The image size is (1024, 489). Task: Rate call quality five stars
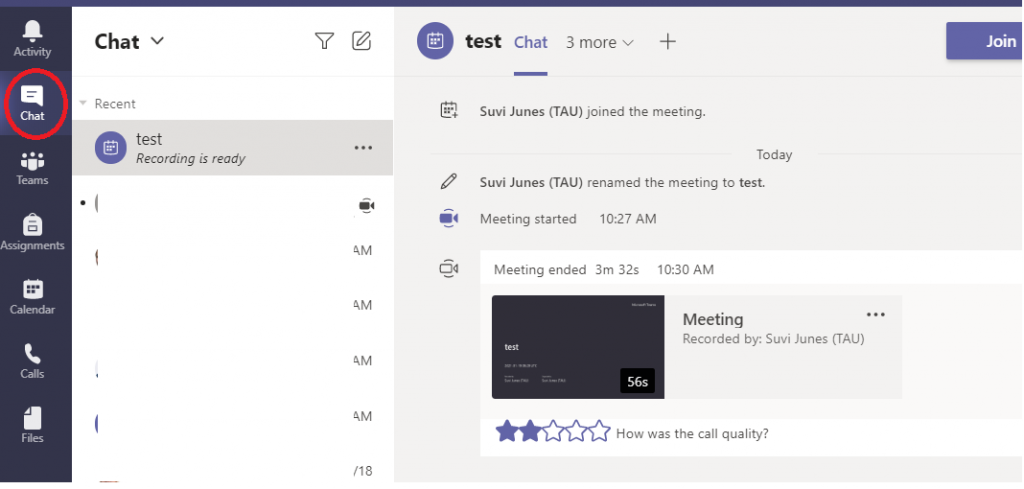(x=599, y=432)
